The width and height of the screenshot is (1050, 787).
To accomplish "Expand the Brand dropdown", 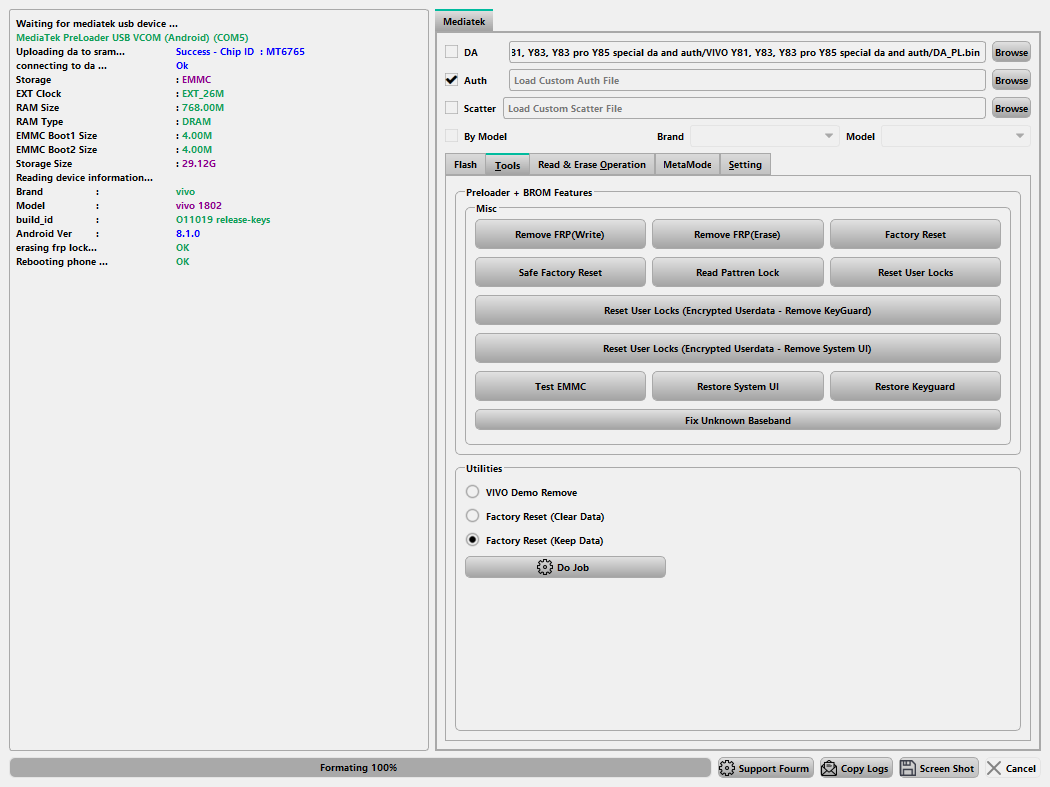I will pyautogui.click(x=764, y=136).
